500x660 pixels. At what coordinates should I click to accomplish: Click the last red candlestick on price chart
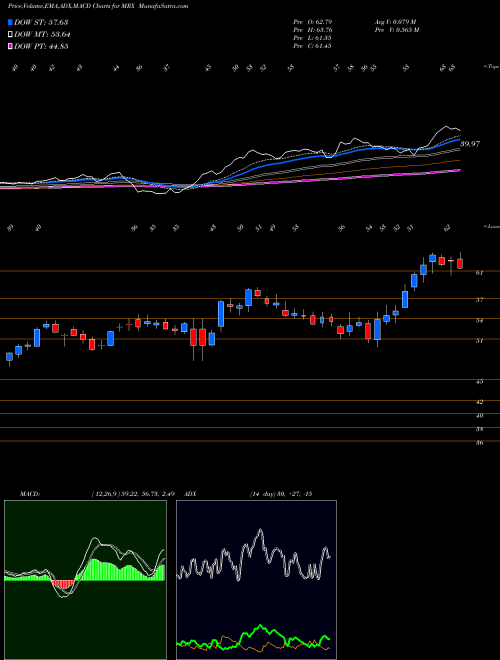(460, 263)
